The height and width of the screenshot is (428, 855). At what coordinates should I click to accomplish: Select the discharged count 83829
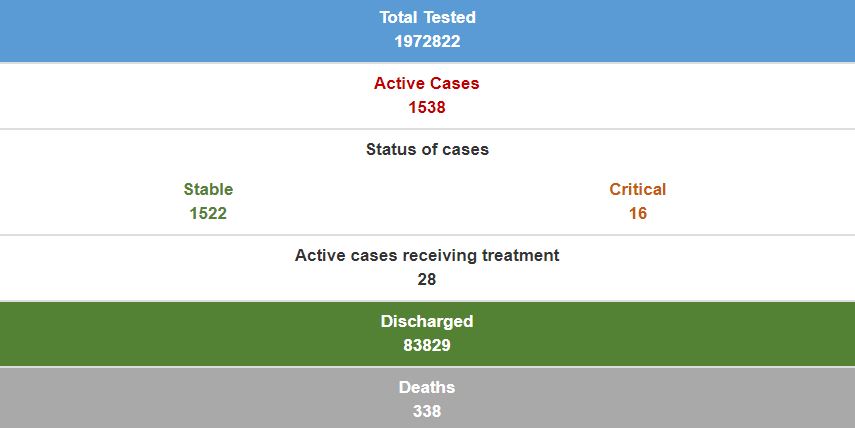pos(427,345)
